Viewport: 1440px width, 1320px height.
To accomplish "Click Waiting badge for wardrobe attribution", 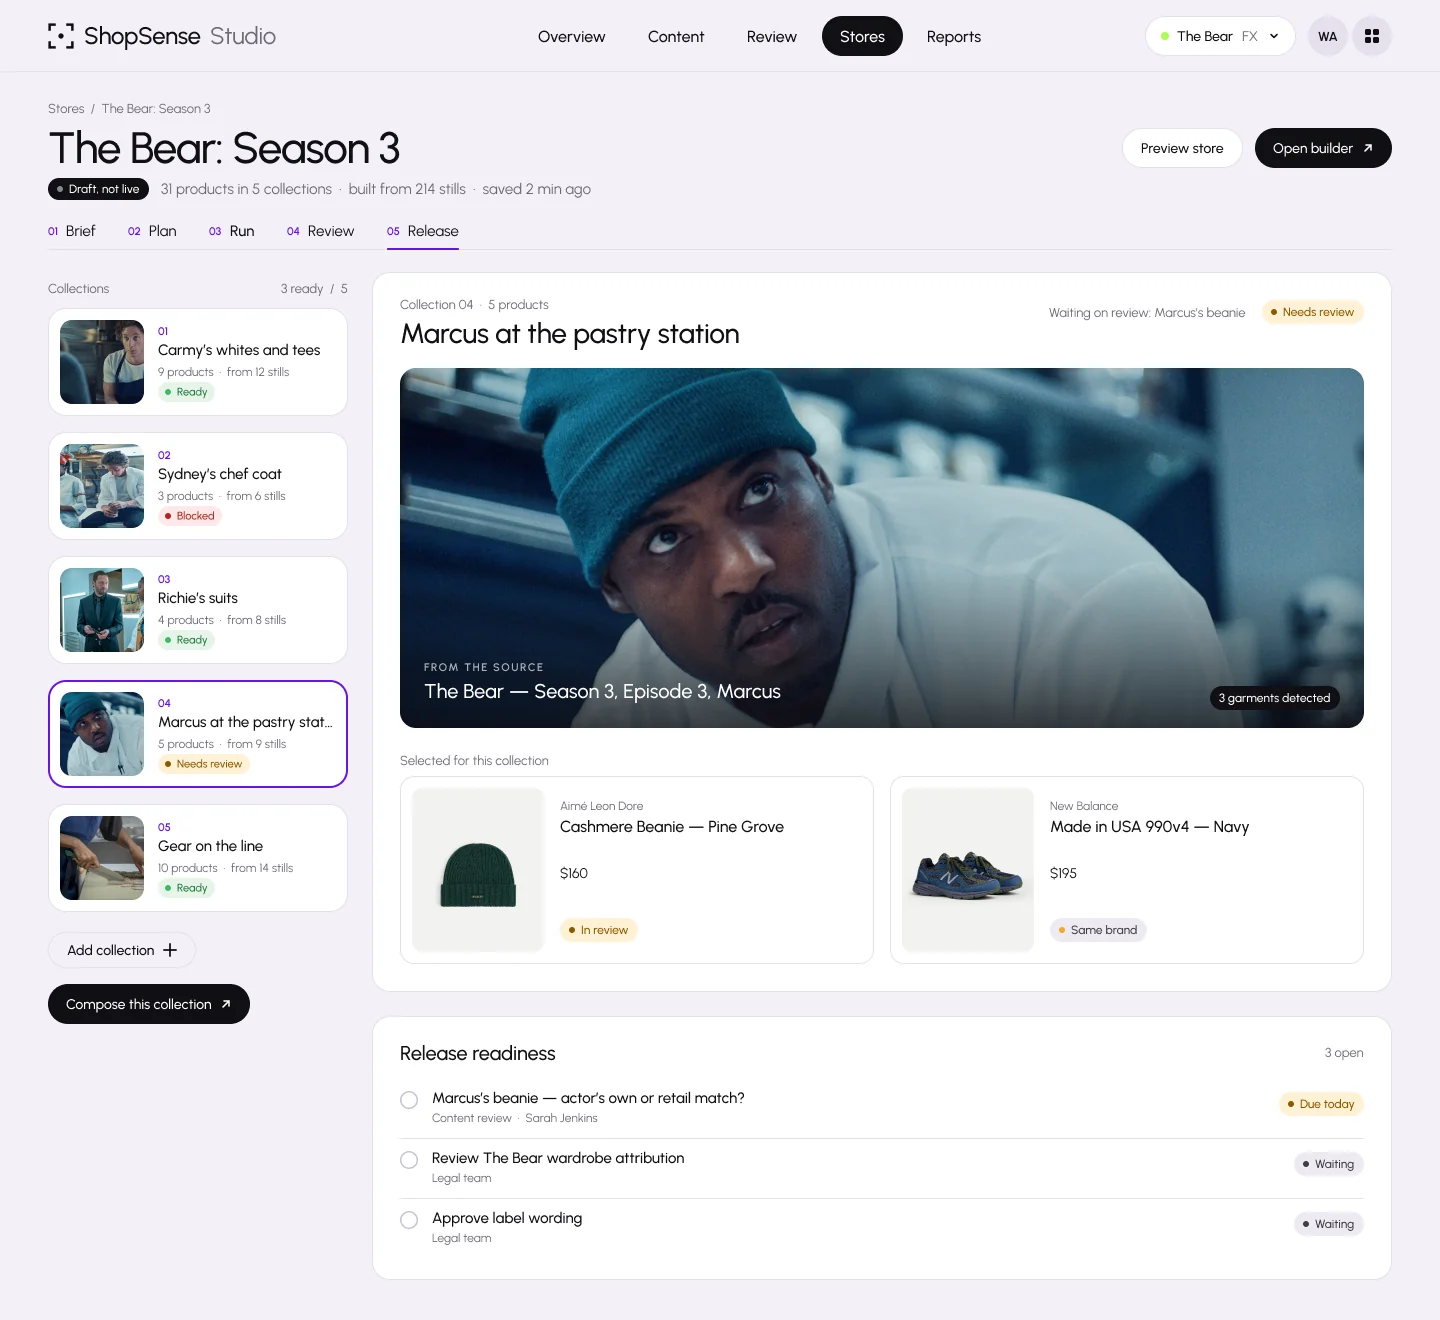I will pyautogui.click(x=1329, y=1164).
